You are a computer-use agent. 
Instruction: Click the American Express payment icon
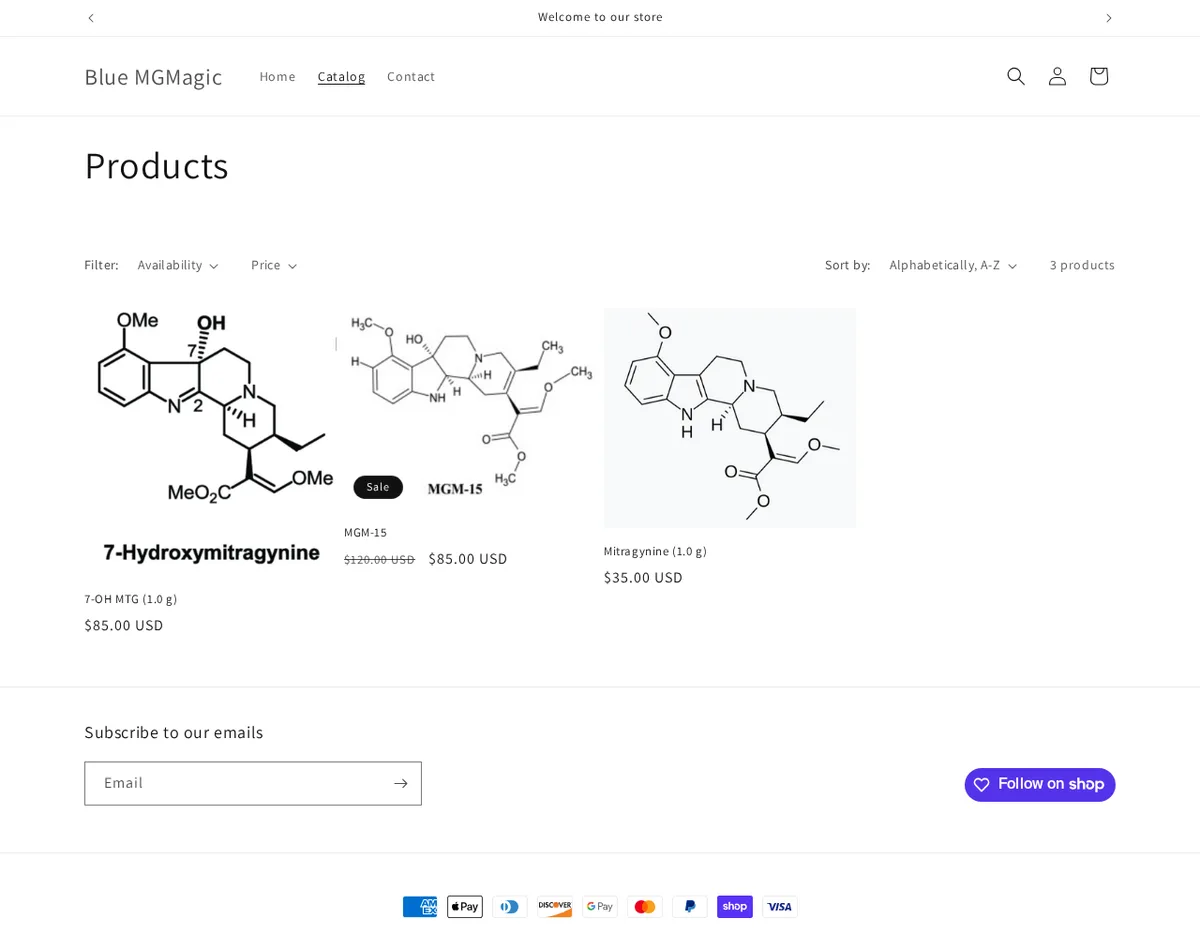click(x=420, y=907)
